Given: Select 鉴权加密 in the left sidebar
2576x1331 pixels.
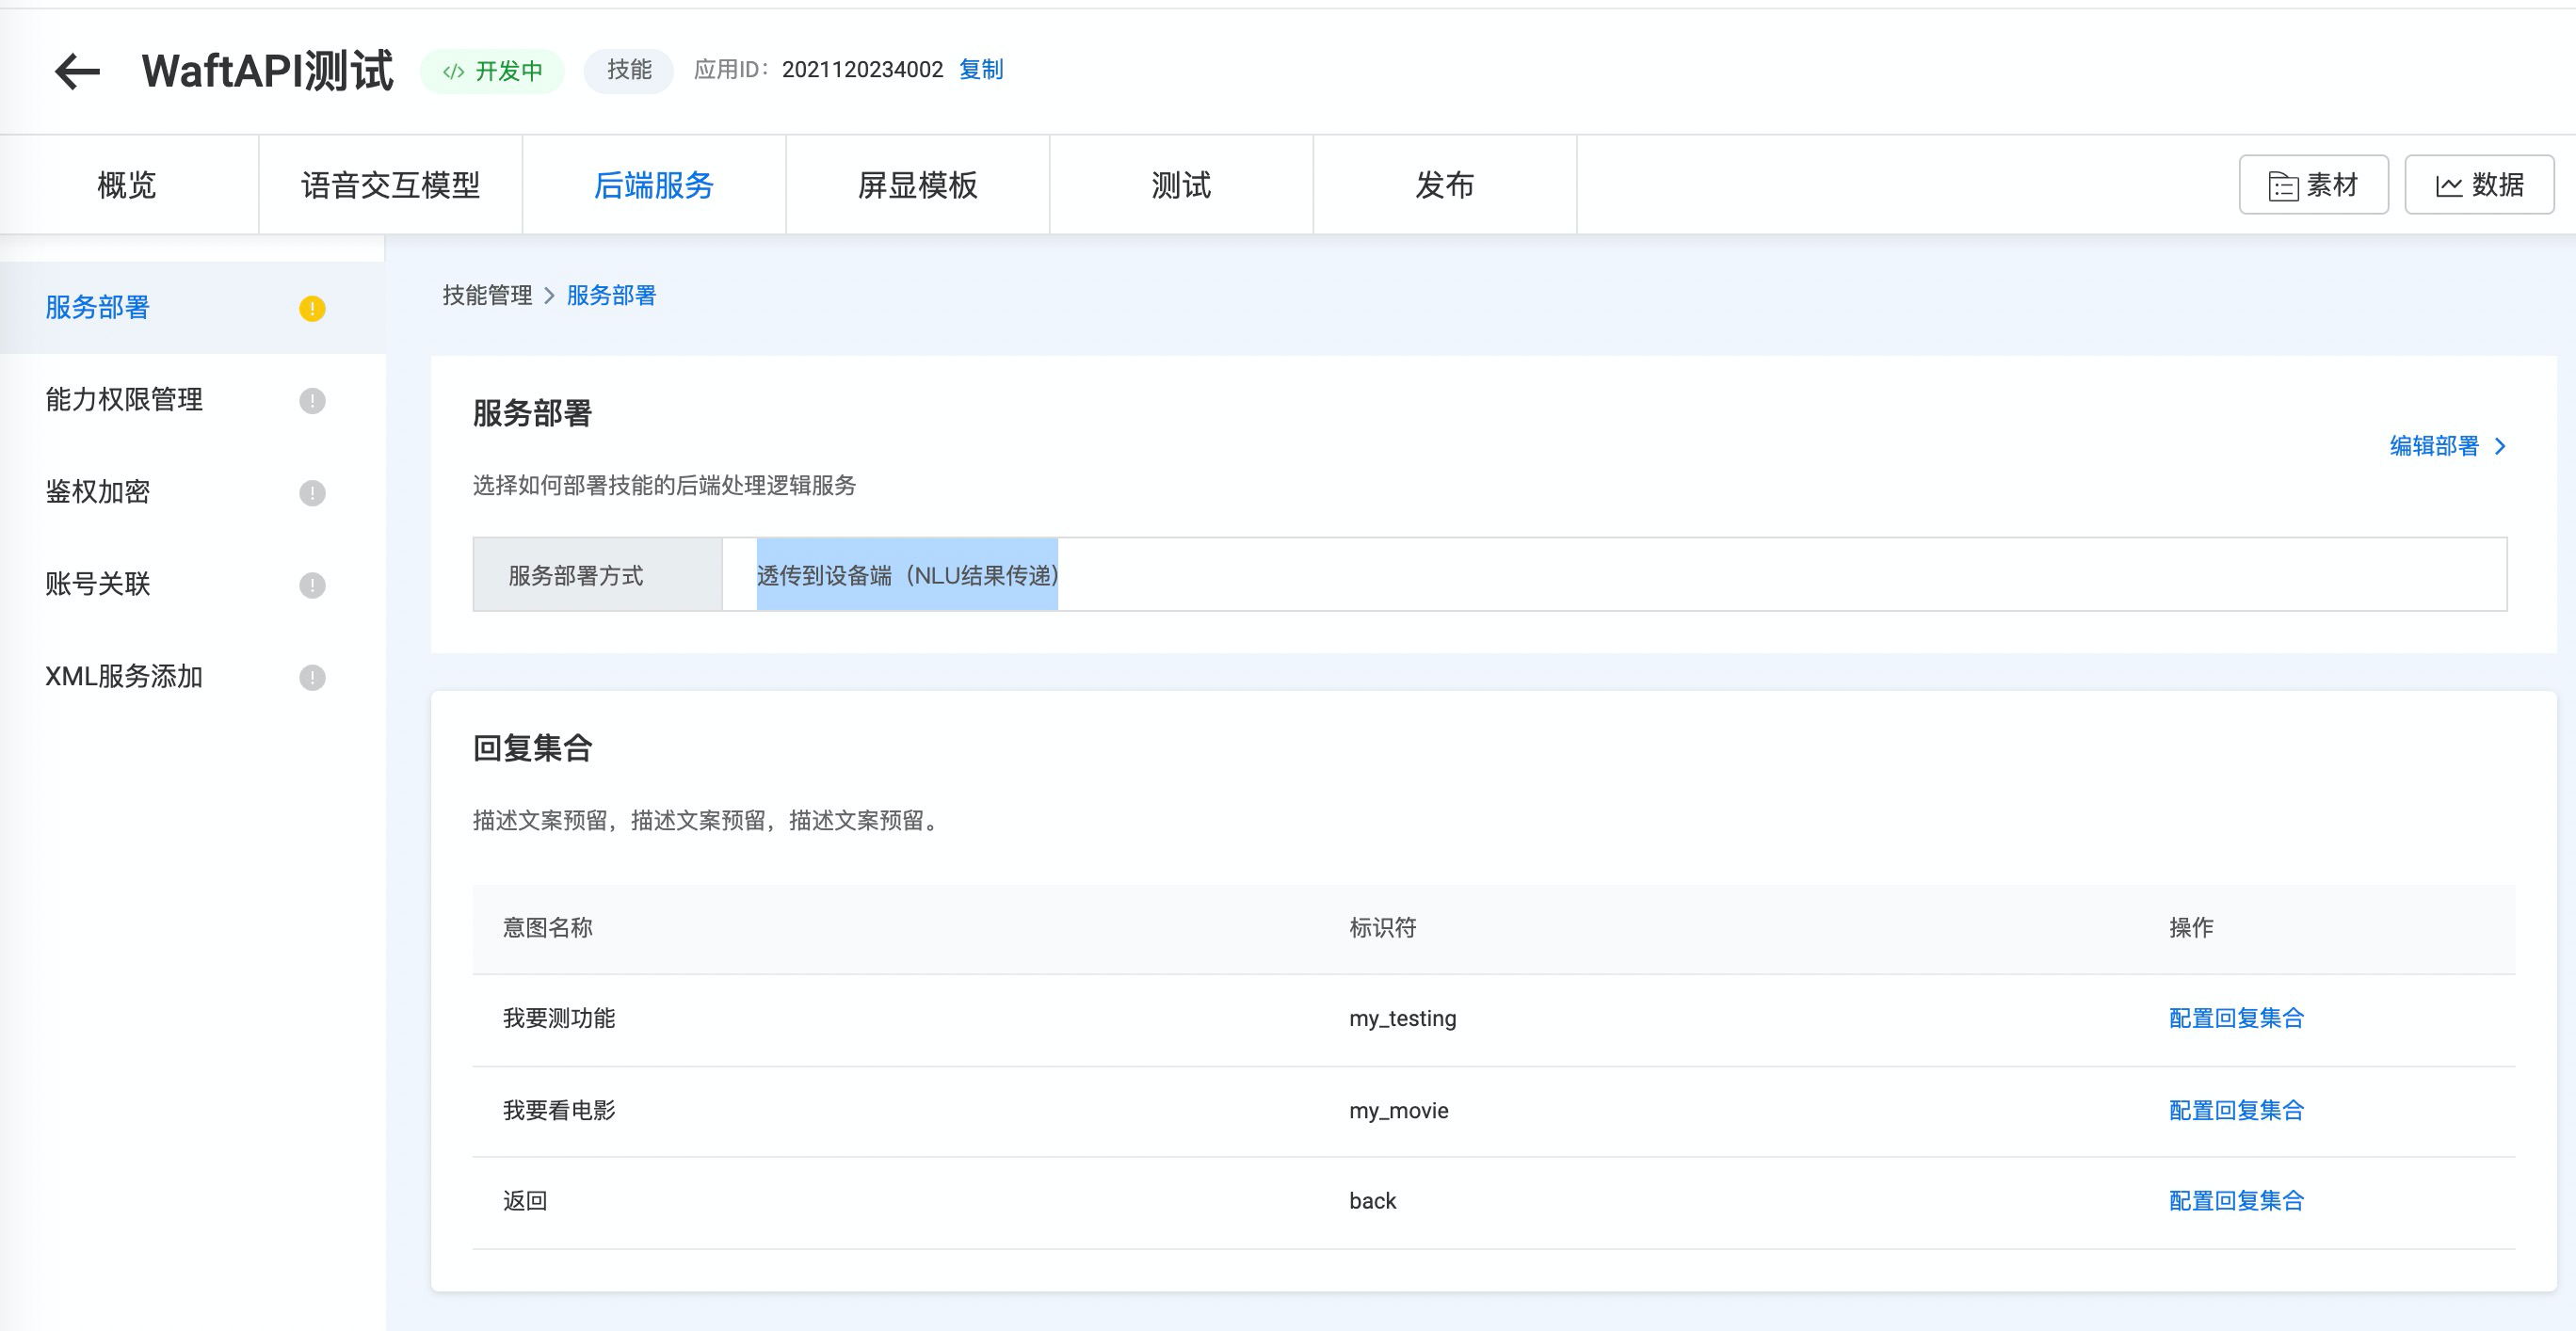Looking at the screenshot, I should coord(98,492).
